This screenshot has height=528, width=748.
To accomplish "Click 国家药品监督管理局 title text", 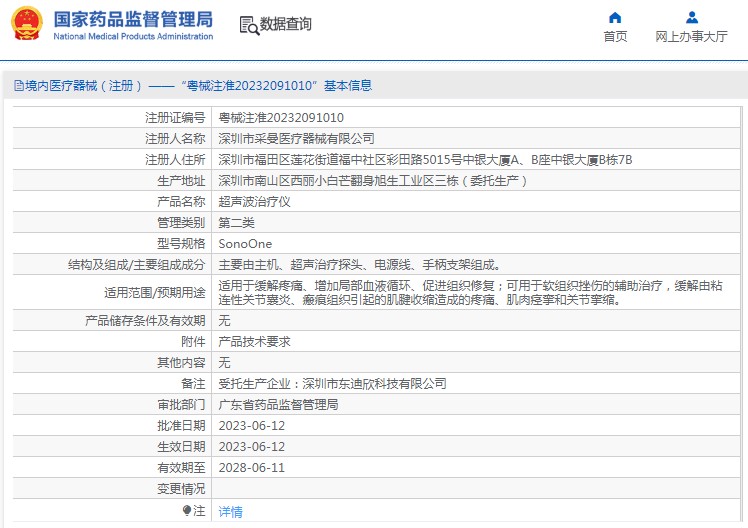I will pyautogui.click(x=133, y=20).
